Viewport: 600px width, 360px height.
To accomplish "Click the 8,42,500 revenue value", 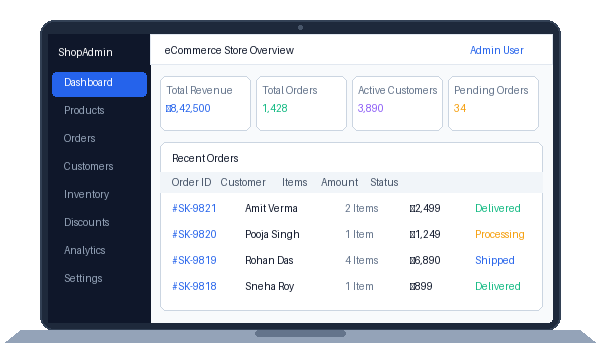I will click(x=188, y=108).
